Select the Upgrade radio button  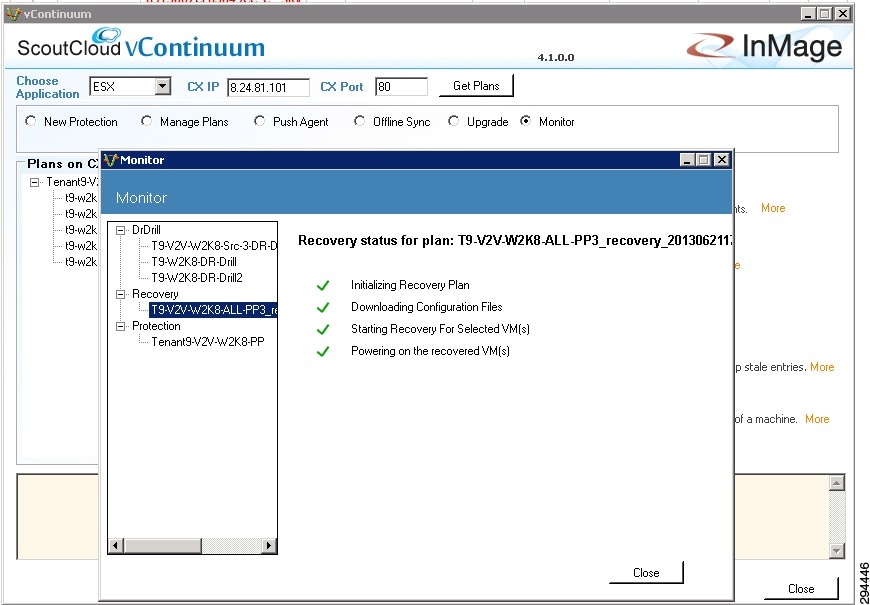(x=453, y=121)
